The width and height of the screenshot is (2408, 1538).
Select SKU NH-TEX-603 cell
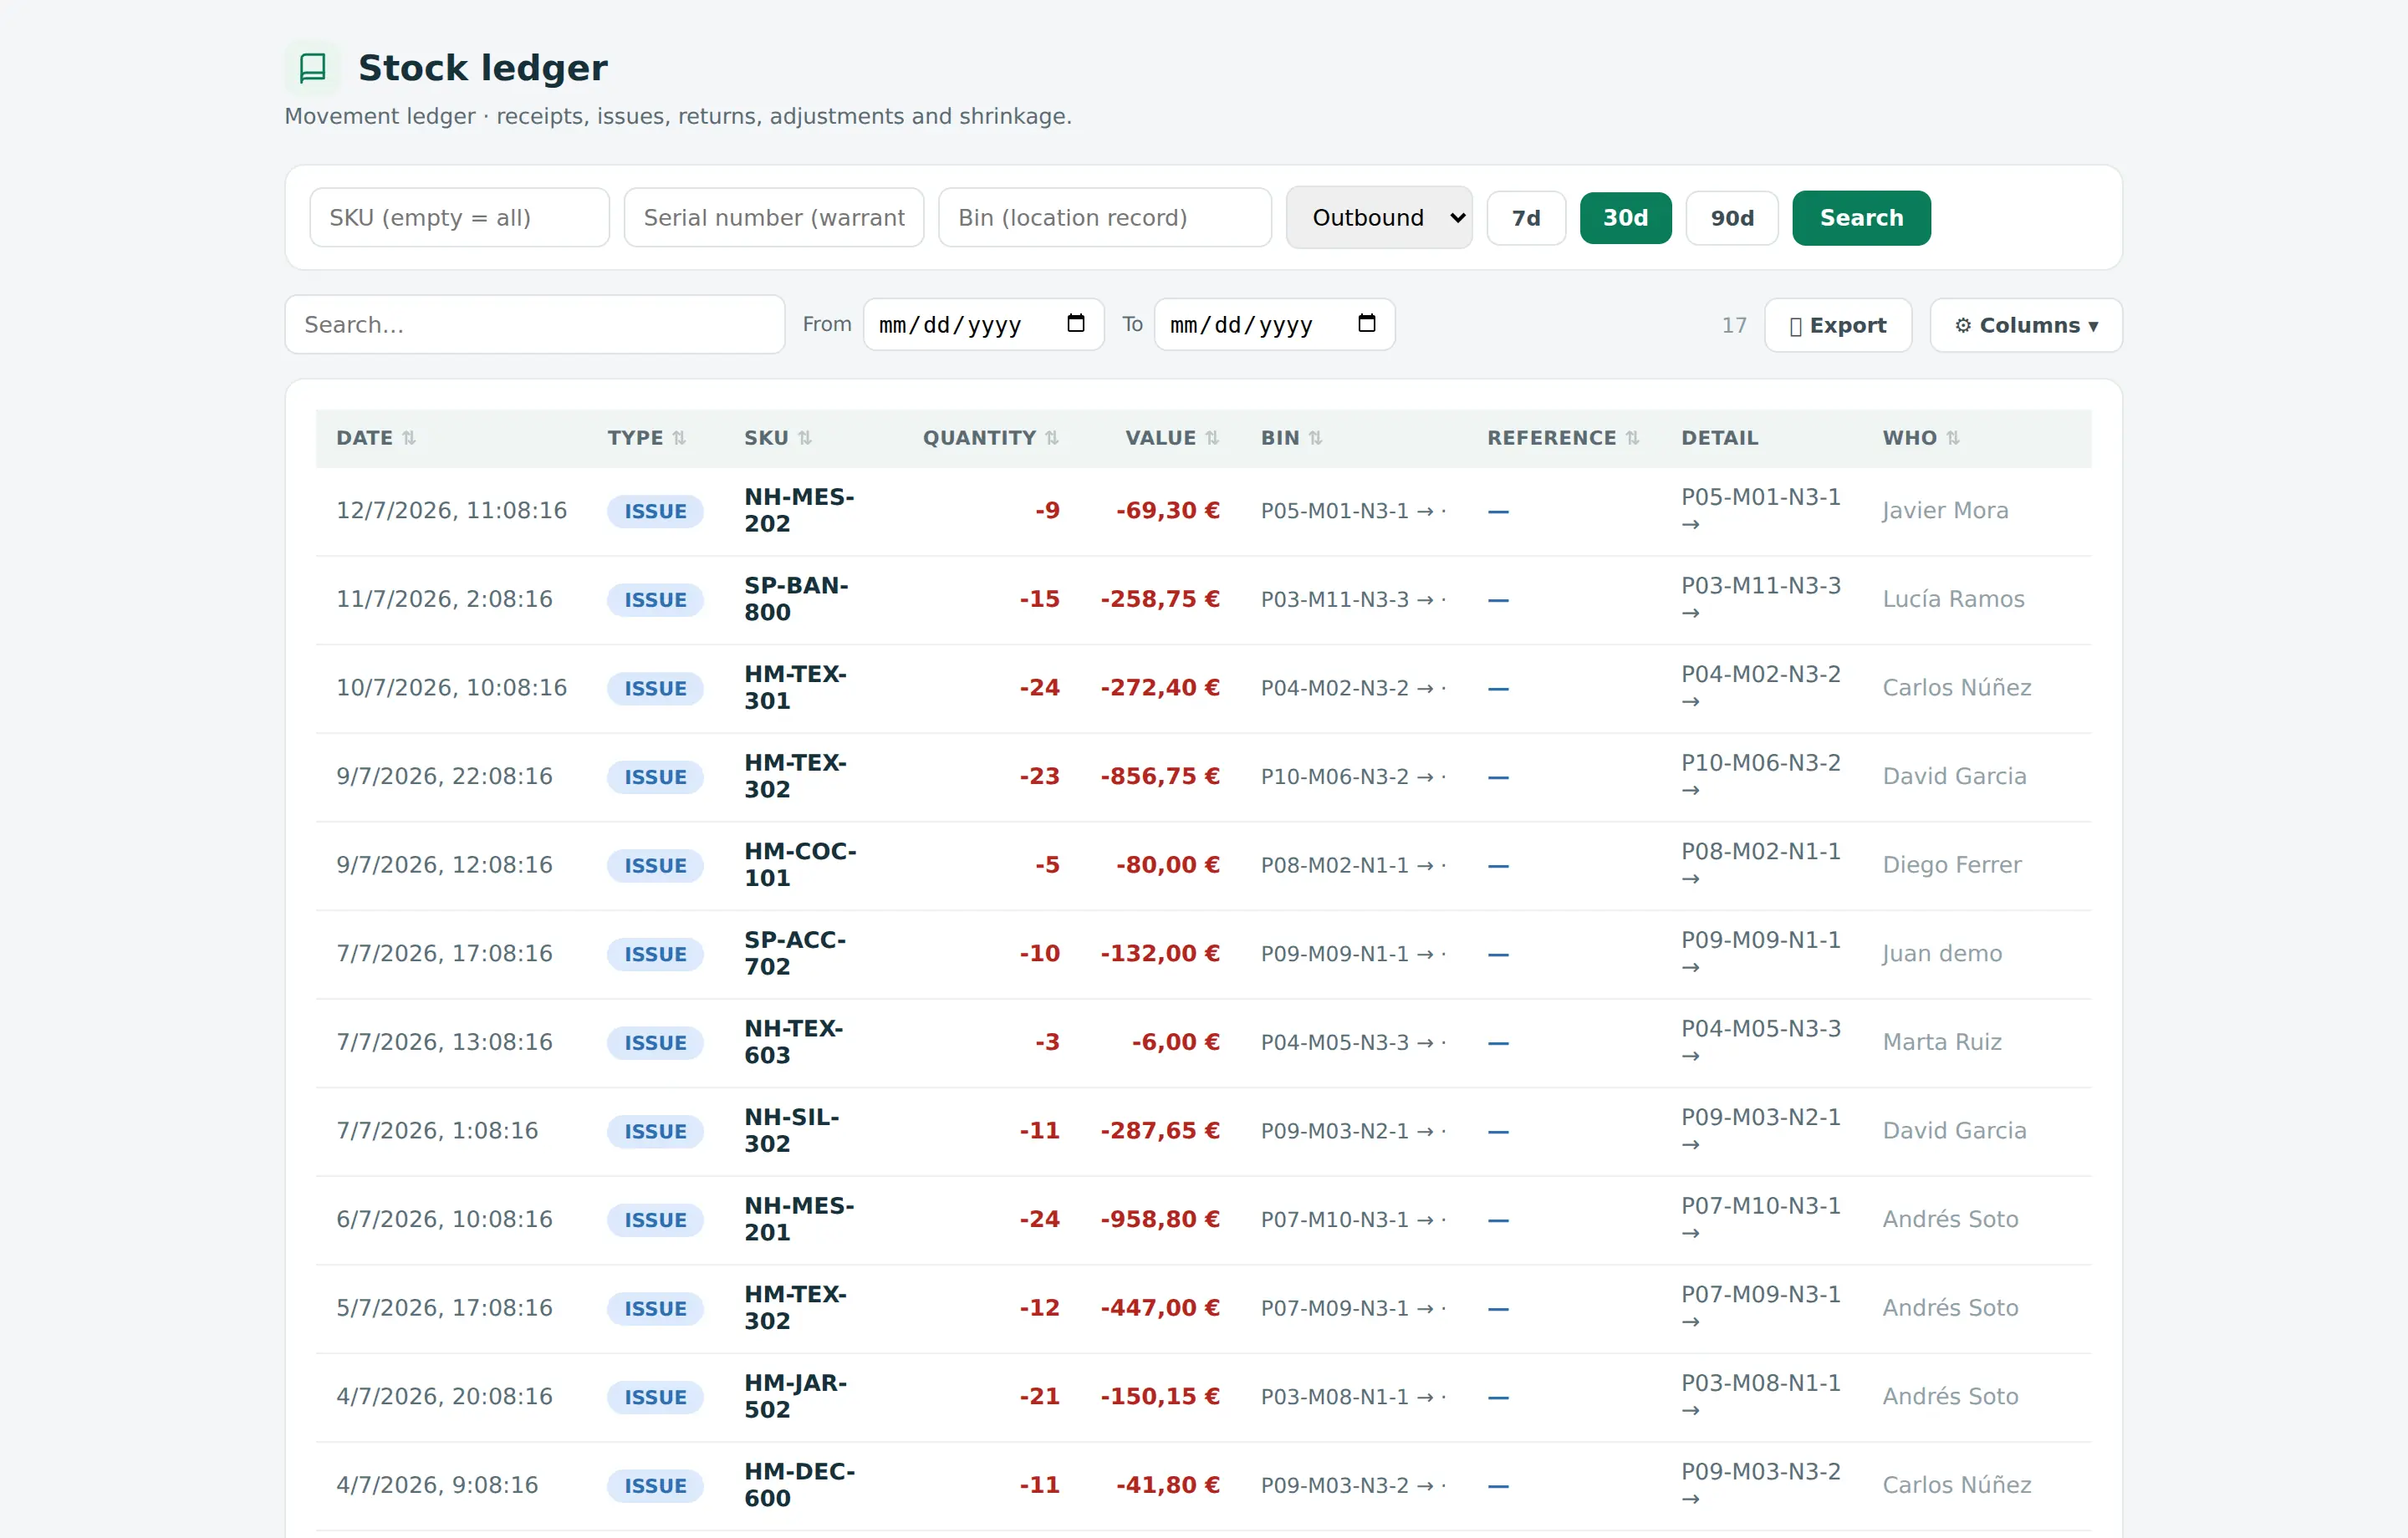tap(793, 1042)
